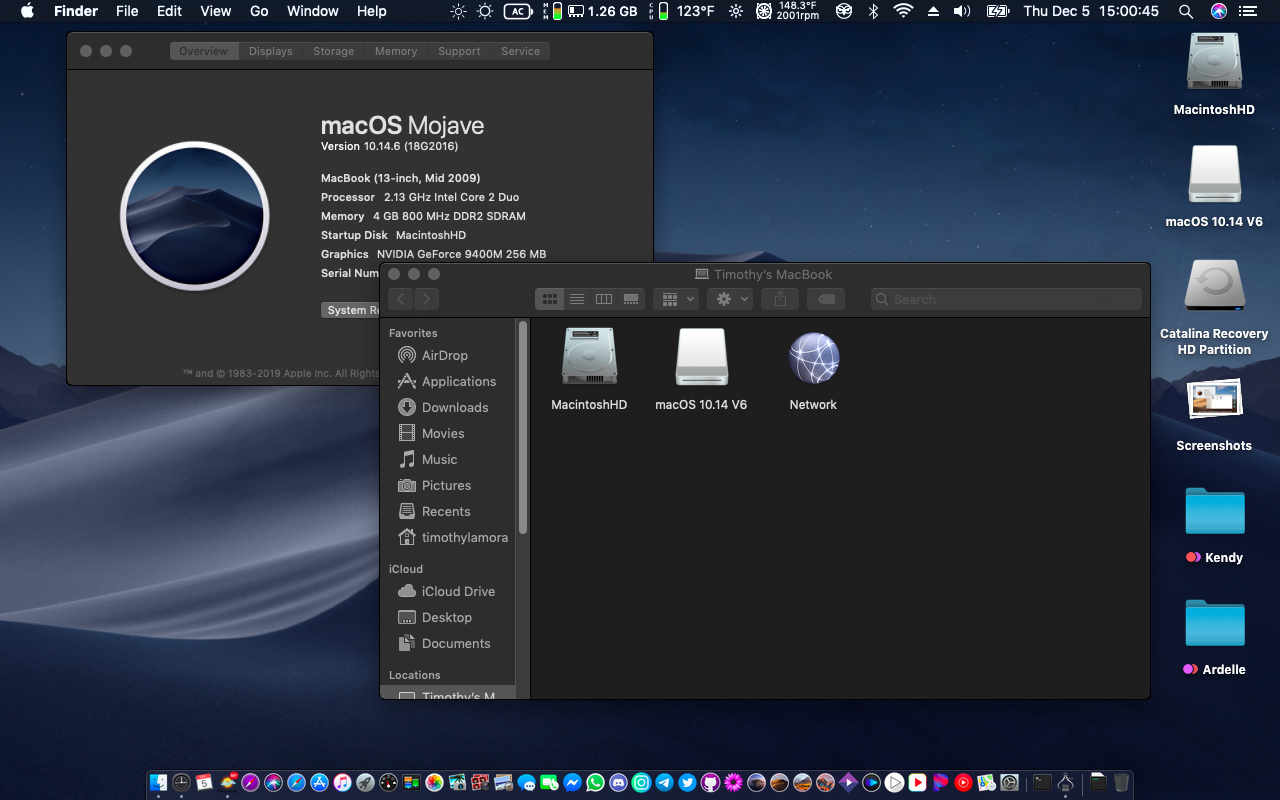Viewport: 1280px width, 800px height.
Task: Open MacintoshHD drive in Finder window
Action: [589, 357]
